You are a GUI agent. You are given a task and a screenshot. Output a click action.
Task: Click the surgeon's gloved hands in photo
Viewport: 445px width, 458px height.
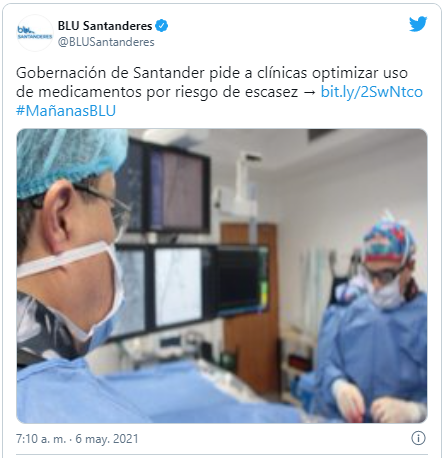(x=377, y=403)
